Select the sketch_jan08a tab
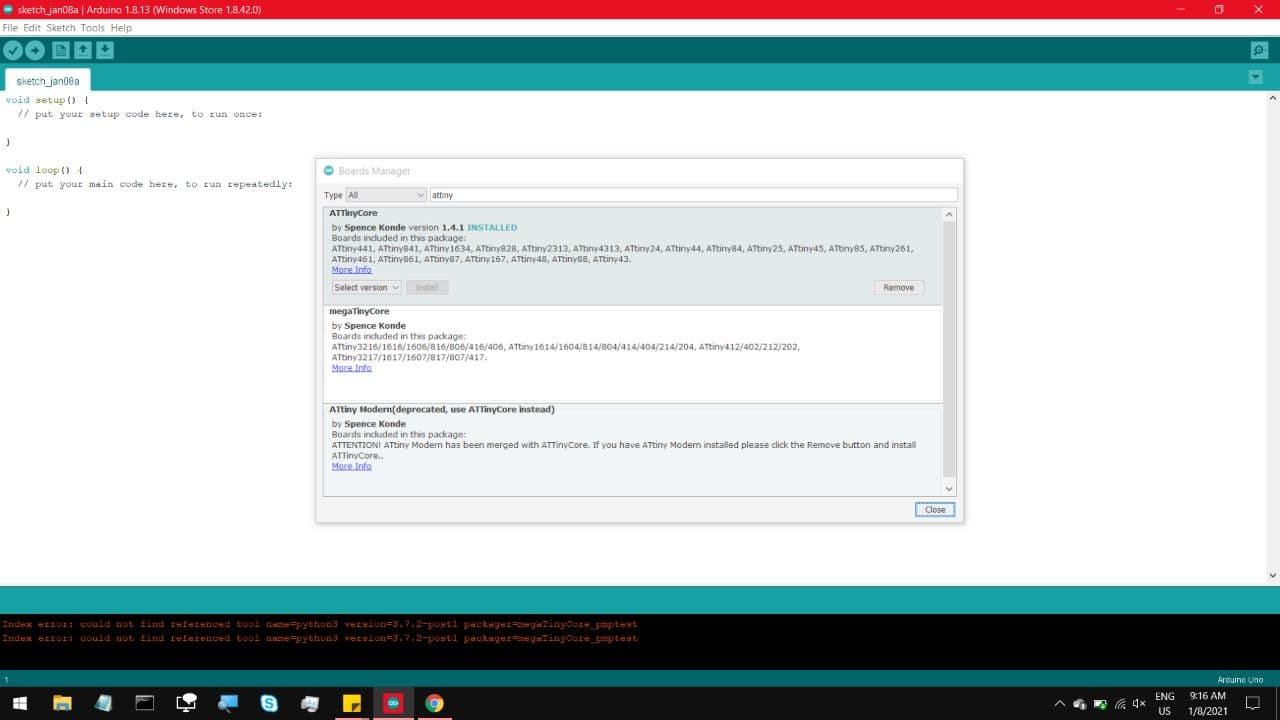The image size is (1280, 720). point(48,81)
